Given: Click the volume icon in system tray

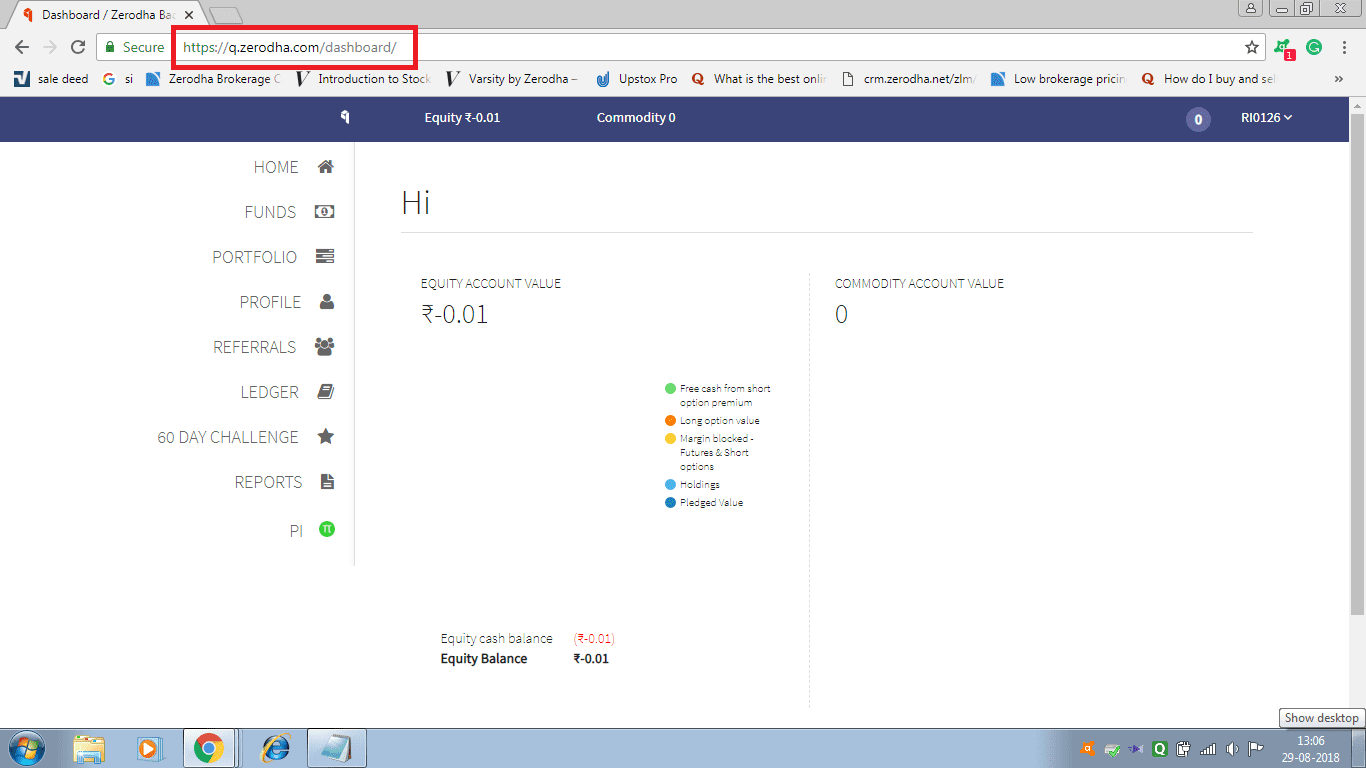Looking at the screenshot, I should click(x=1232, y=748).
